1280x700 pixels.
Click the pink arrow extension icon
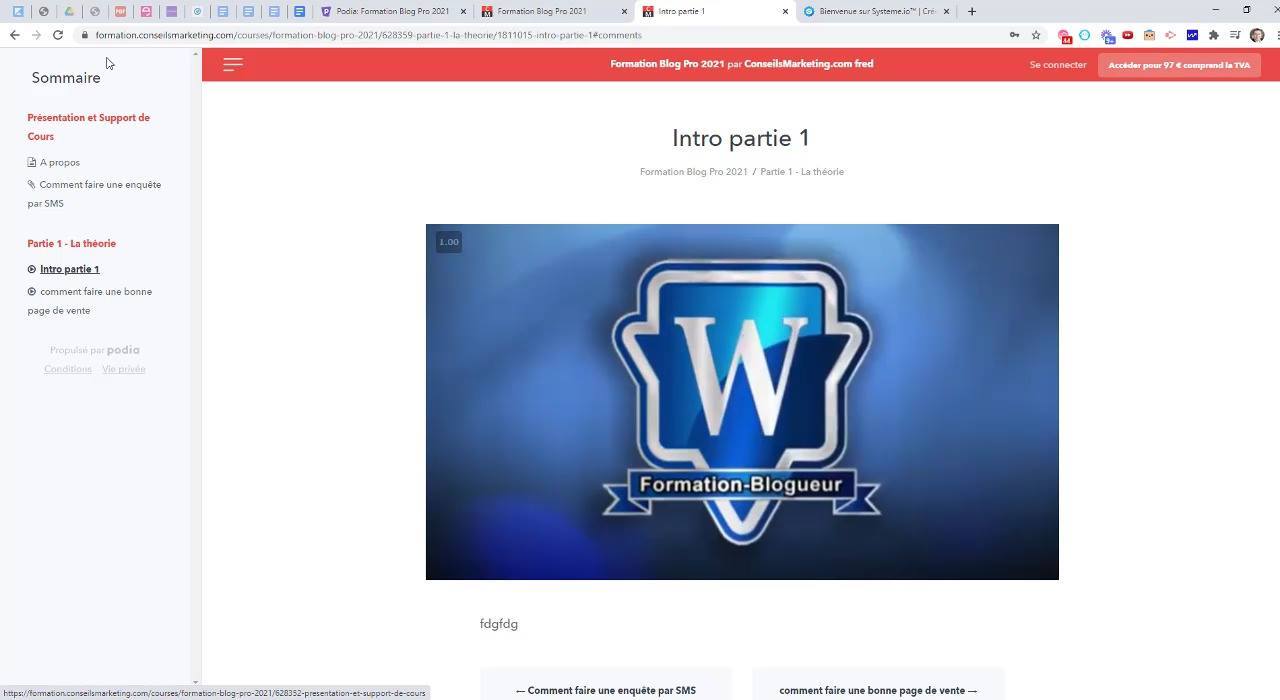point(1170,35)
